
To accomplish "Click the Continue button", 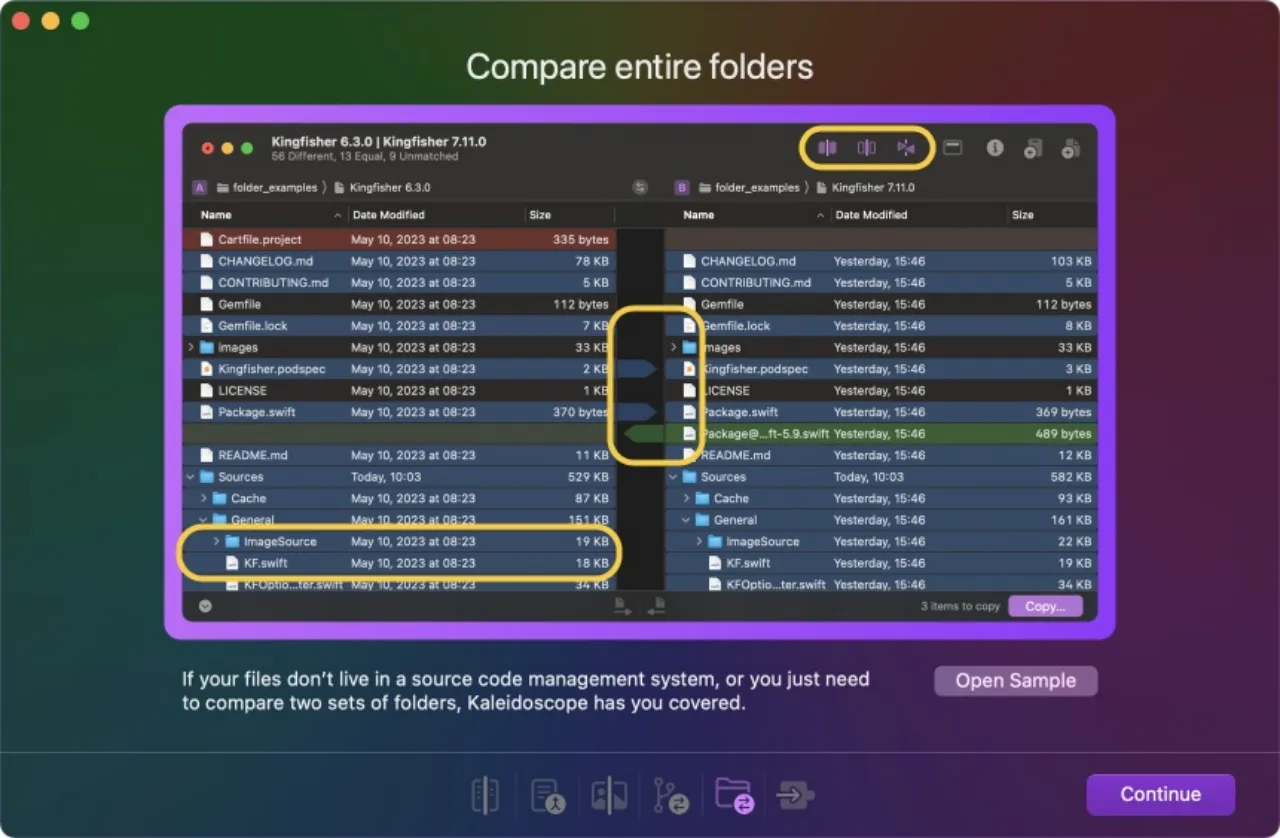I will [x=1161, y=794].
